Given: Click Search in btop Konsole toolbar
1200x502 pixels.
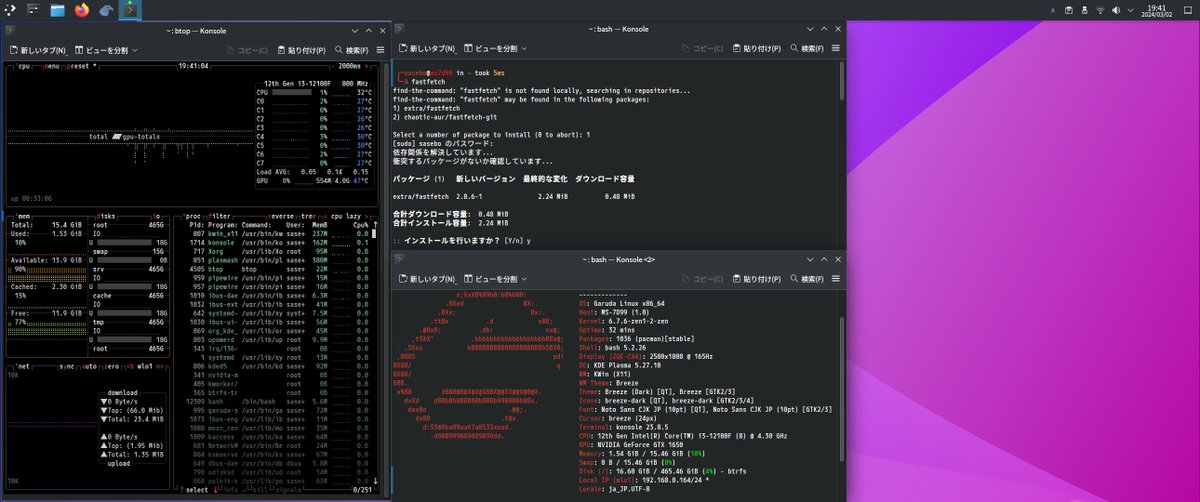Looking at the screenshot, I should tap(351, 49).
